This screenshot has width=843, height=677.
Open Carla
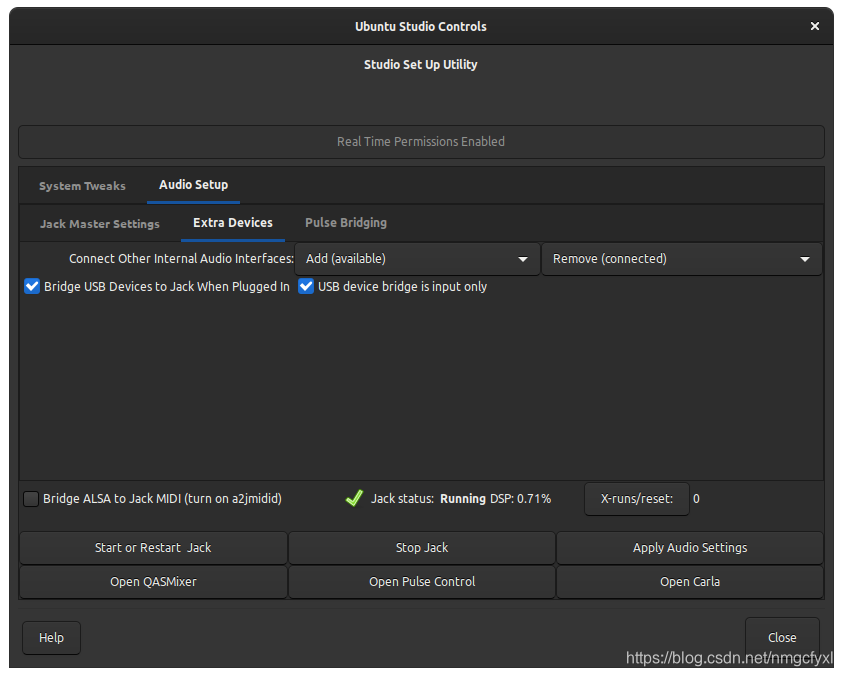pyautogui.click(x=690, y=582)
